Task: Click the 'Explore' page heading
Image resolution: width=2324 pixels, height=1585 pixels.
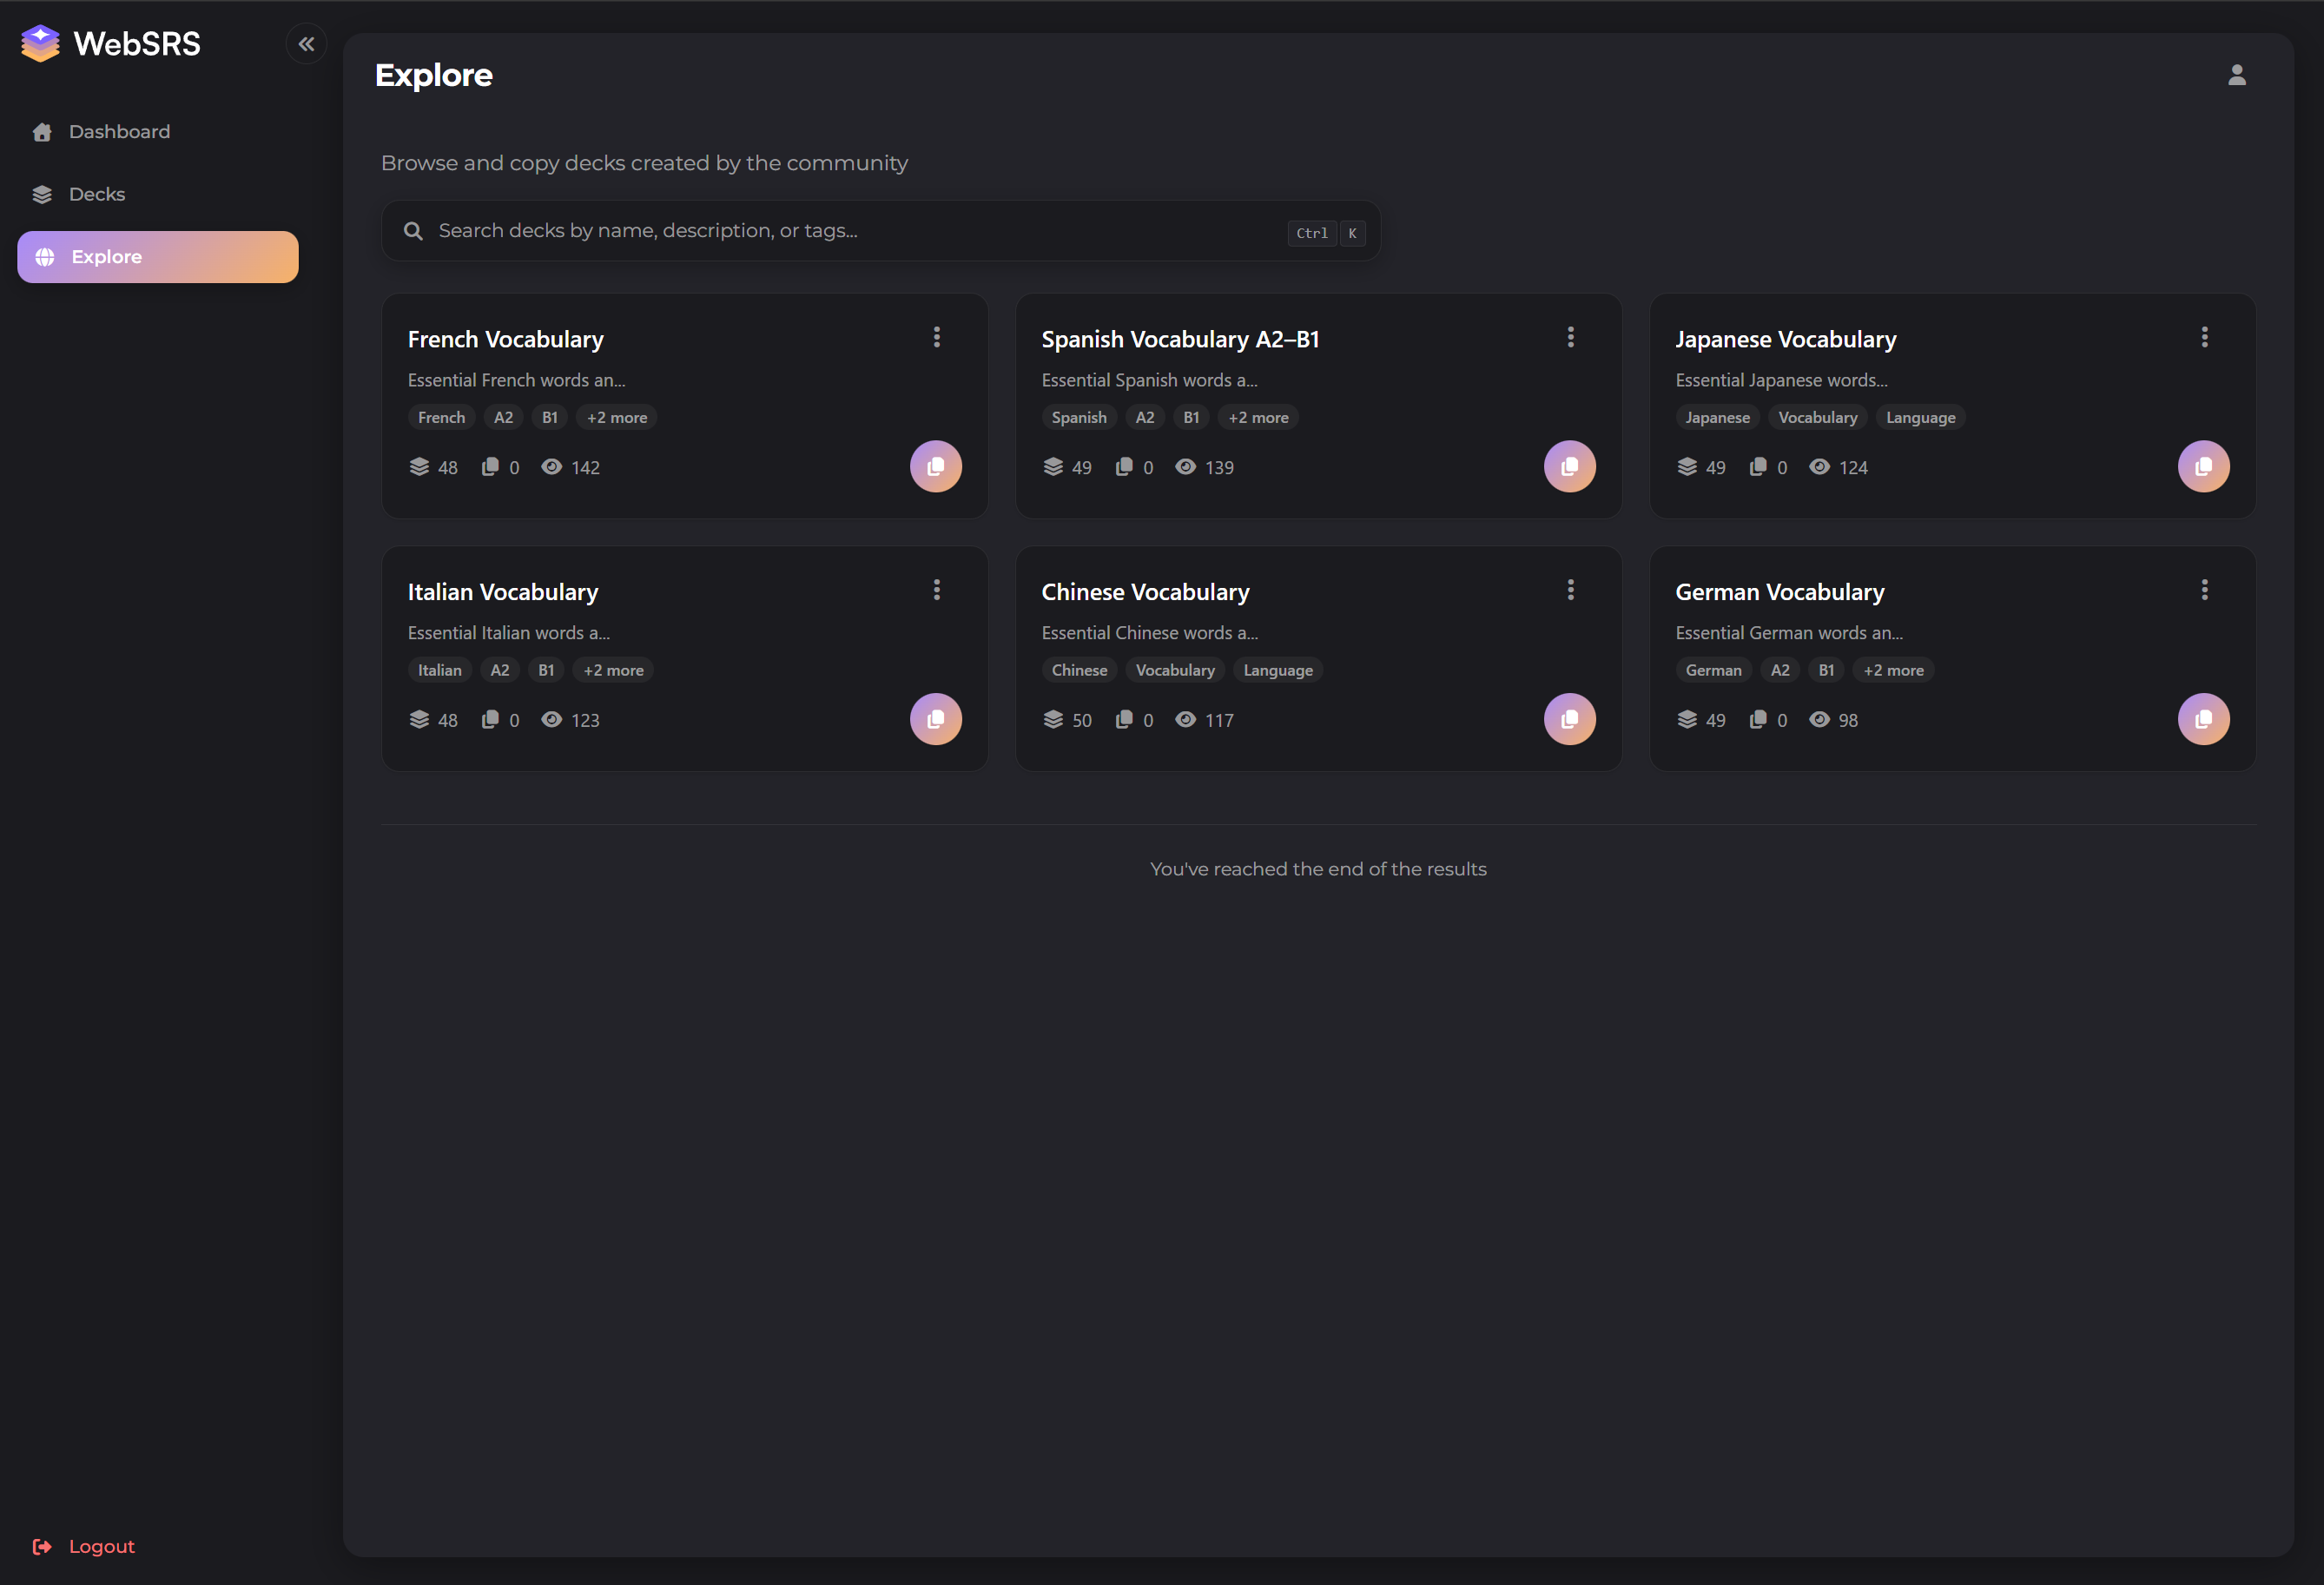Action: click(433, 76)
